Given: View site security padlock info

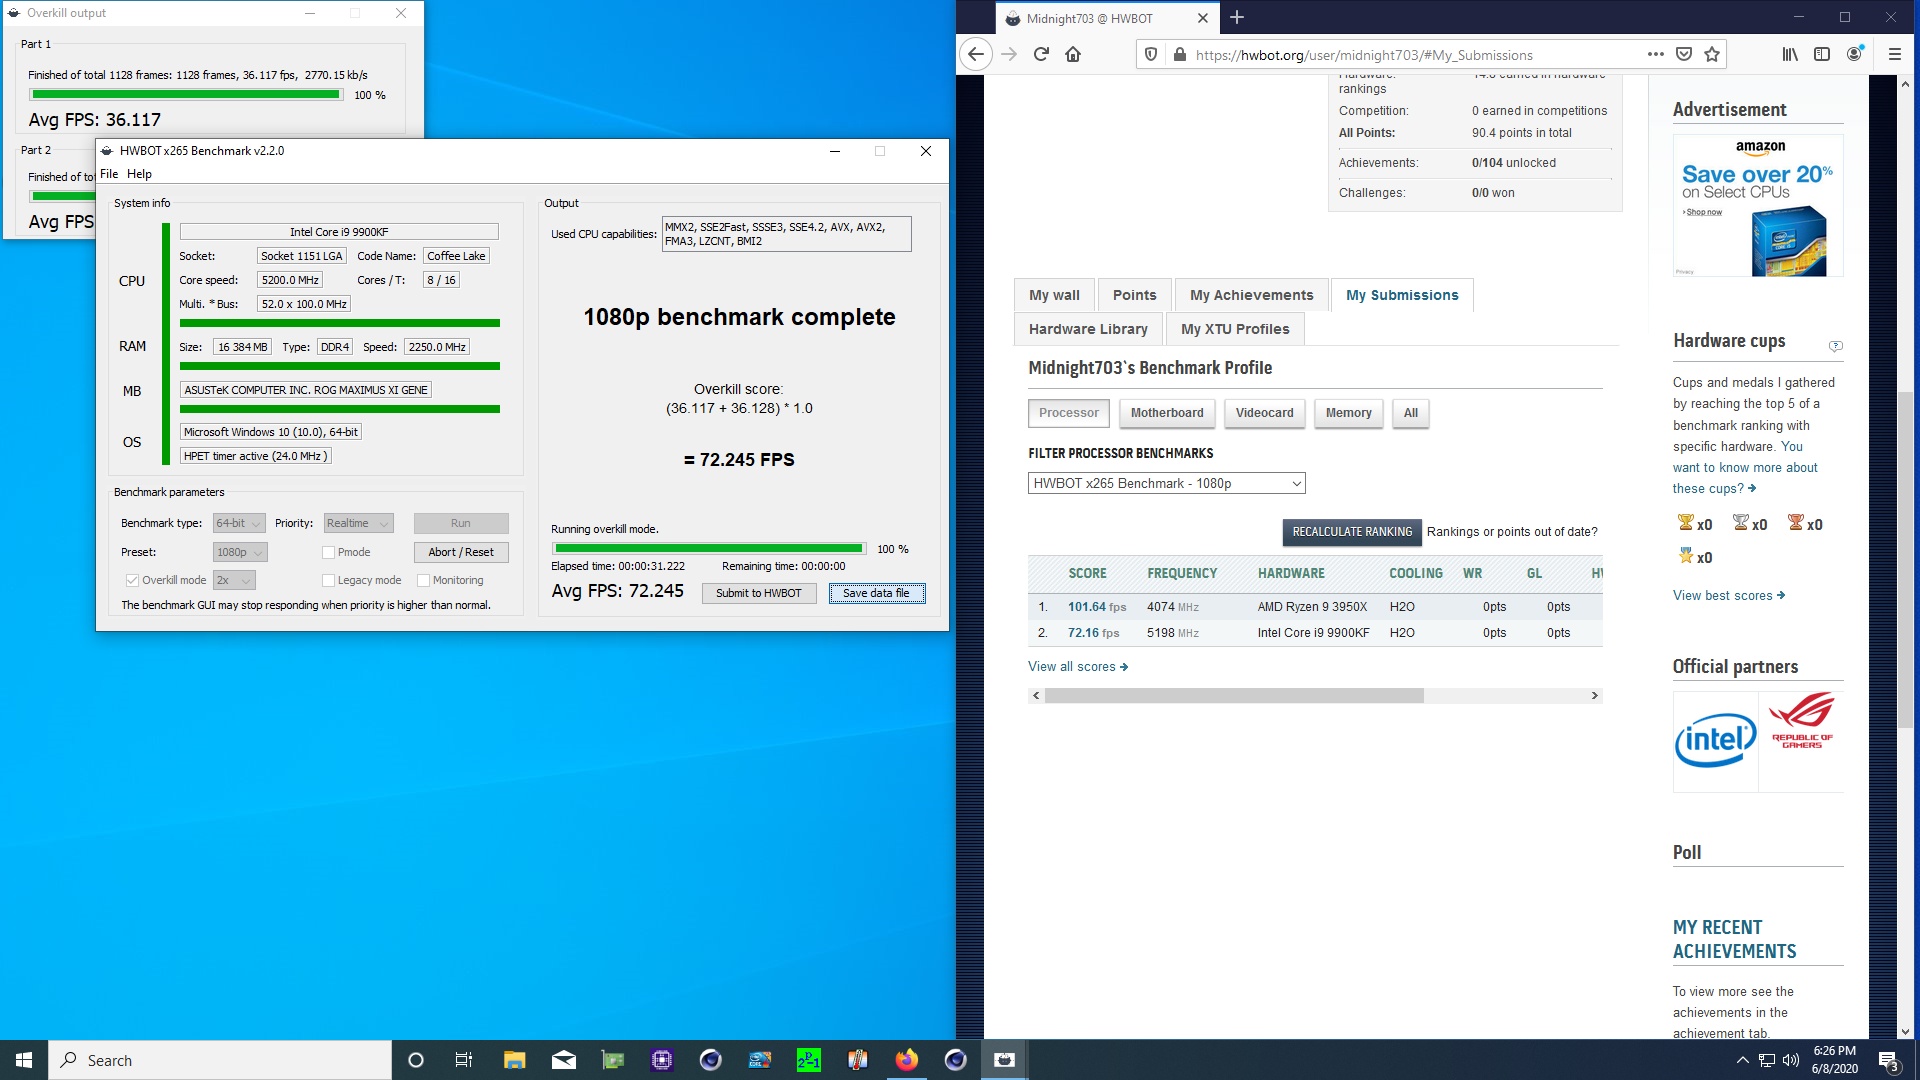Looking at the screenshot, I should click(1179, 54).
